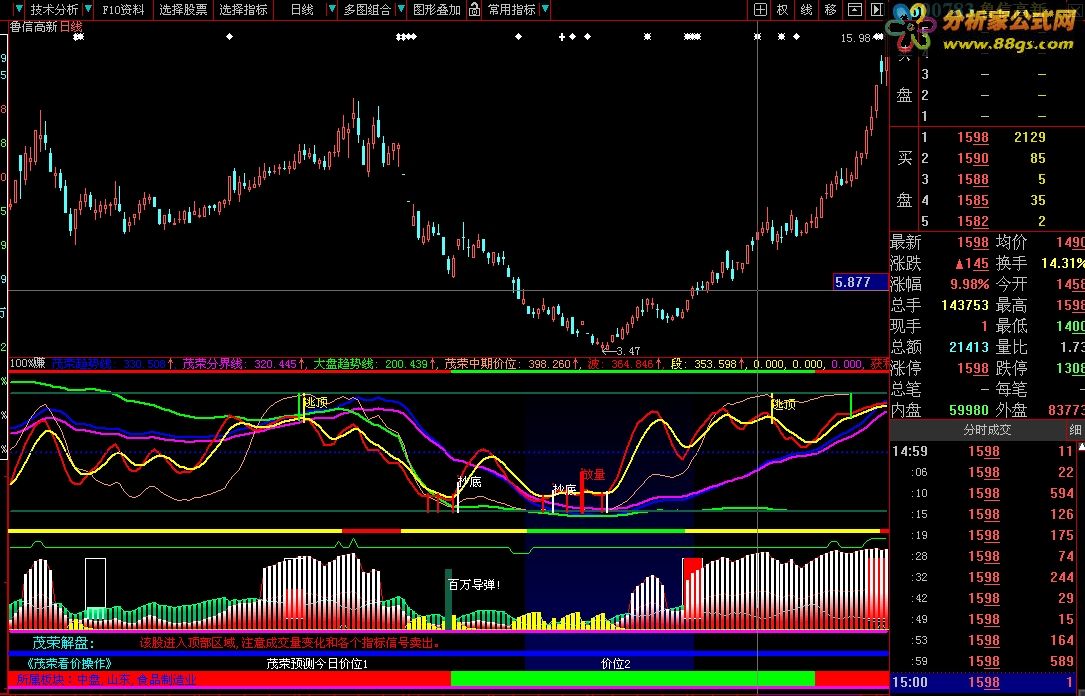Image resolution: width=1085 pixels, height=696 pixels.
Task: Click the 分时成交 panel header
Action: pyautogui.click(x=987, y=430)
